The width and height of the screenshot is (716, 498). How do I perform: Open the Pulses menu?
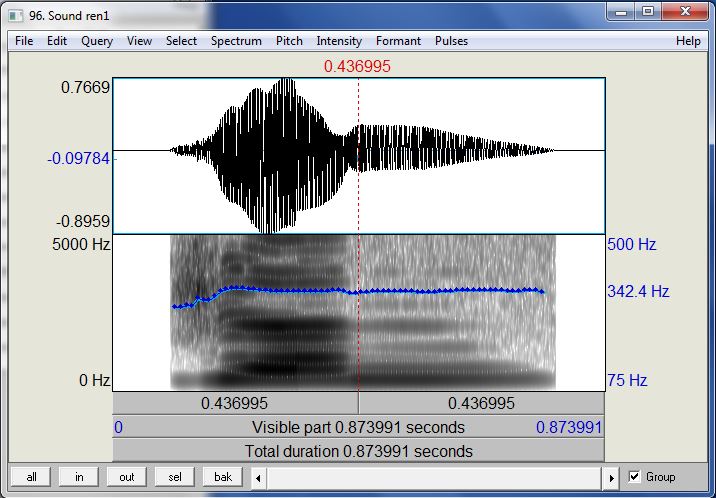click(x=451, y=41)
